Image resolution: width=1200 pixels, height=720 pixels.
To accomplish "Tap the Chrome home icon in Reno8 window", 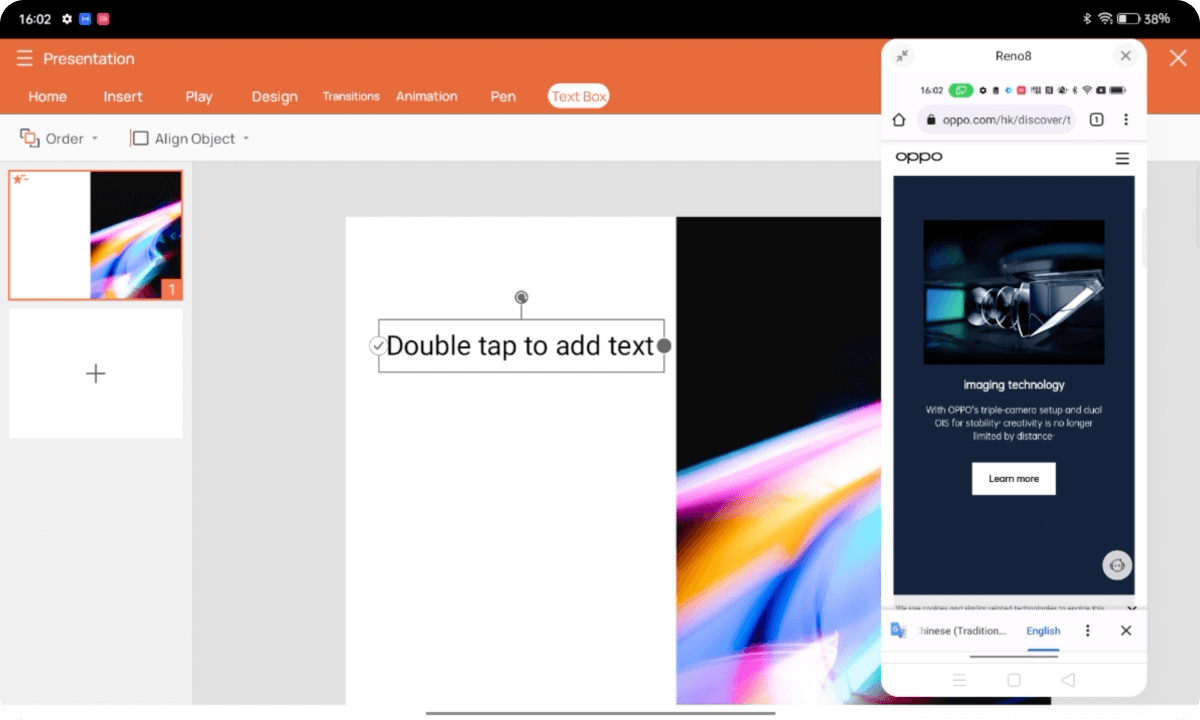I will coord(899,119).
